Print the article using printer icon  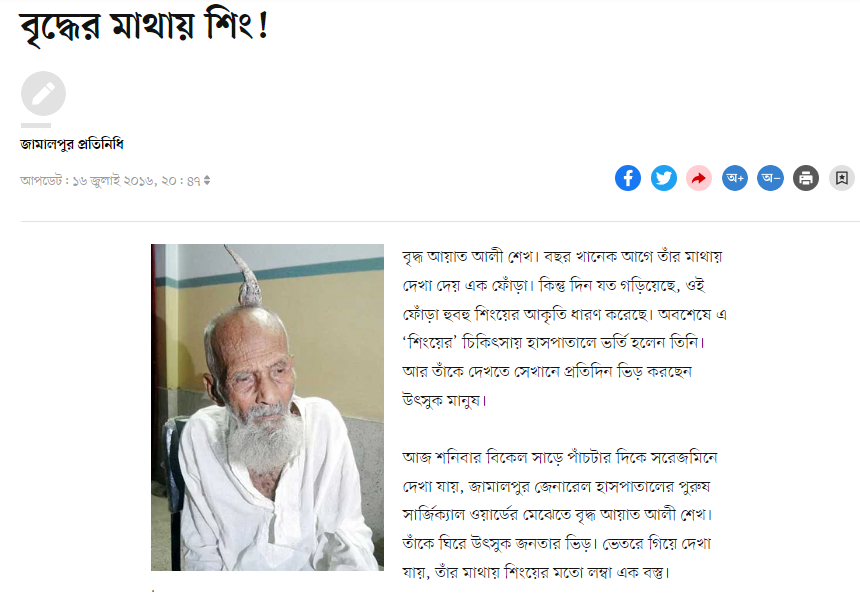806,178
